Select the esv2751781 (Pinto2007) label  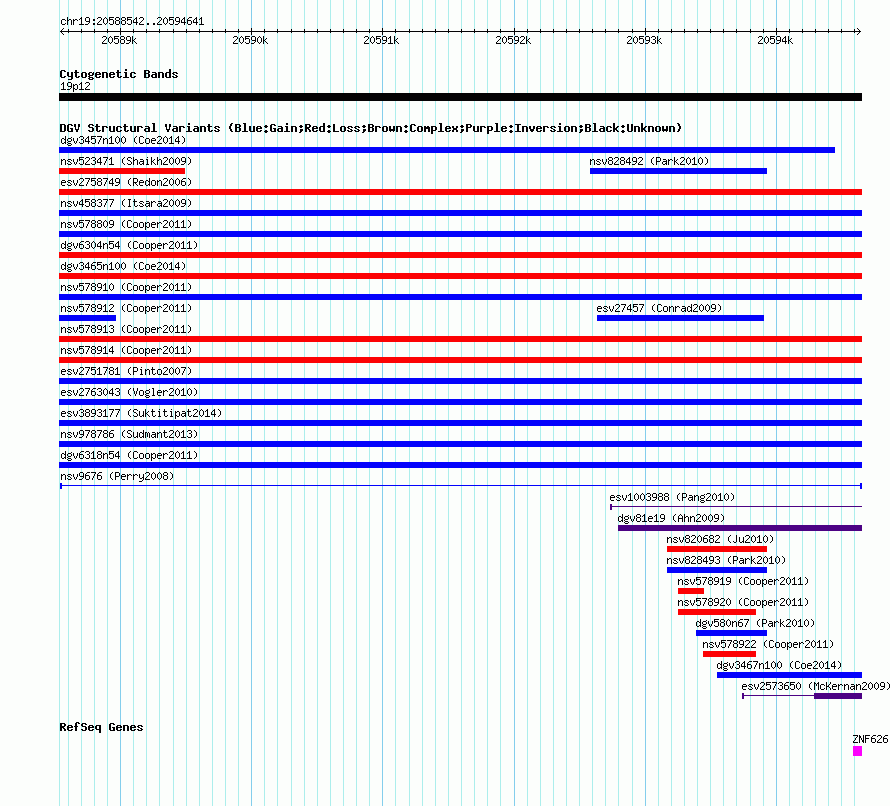pos(126,371)
